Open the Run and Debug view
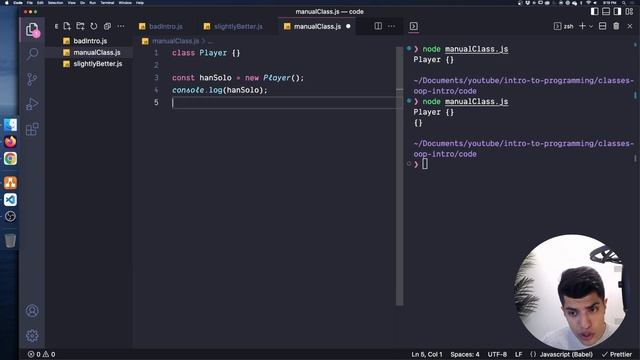The height and width of the screenshot is (360, 640). pos(32,104)
